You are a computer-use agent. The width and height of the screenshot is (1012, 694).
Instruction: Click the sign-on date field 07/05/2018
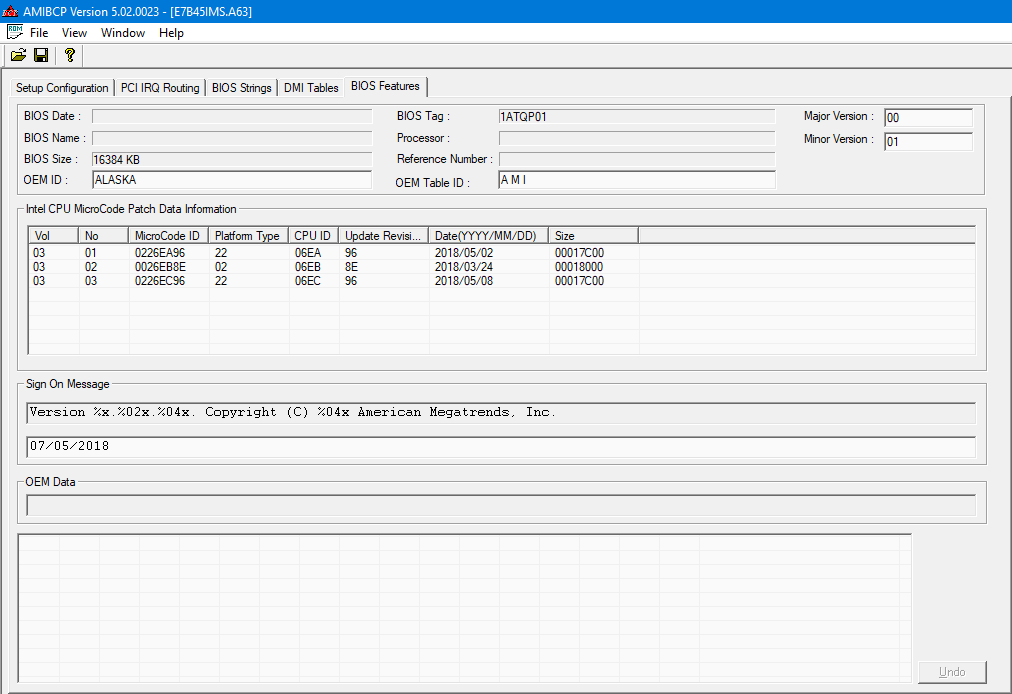(500, 446)
